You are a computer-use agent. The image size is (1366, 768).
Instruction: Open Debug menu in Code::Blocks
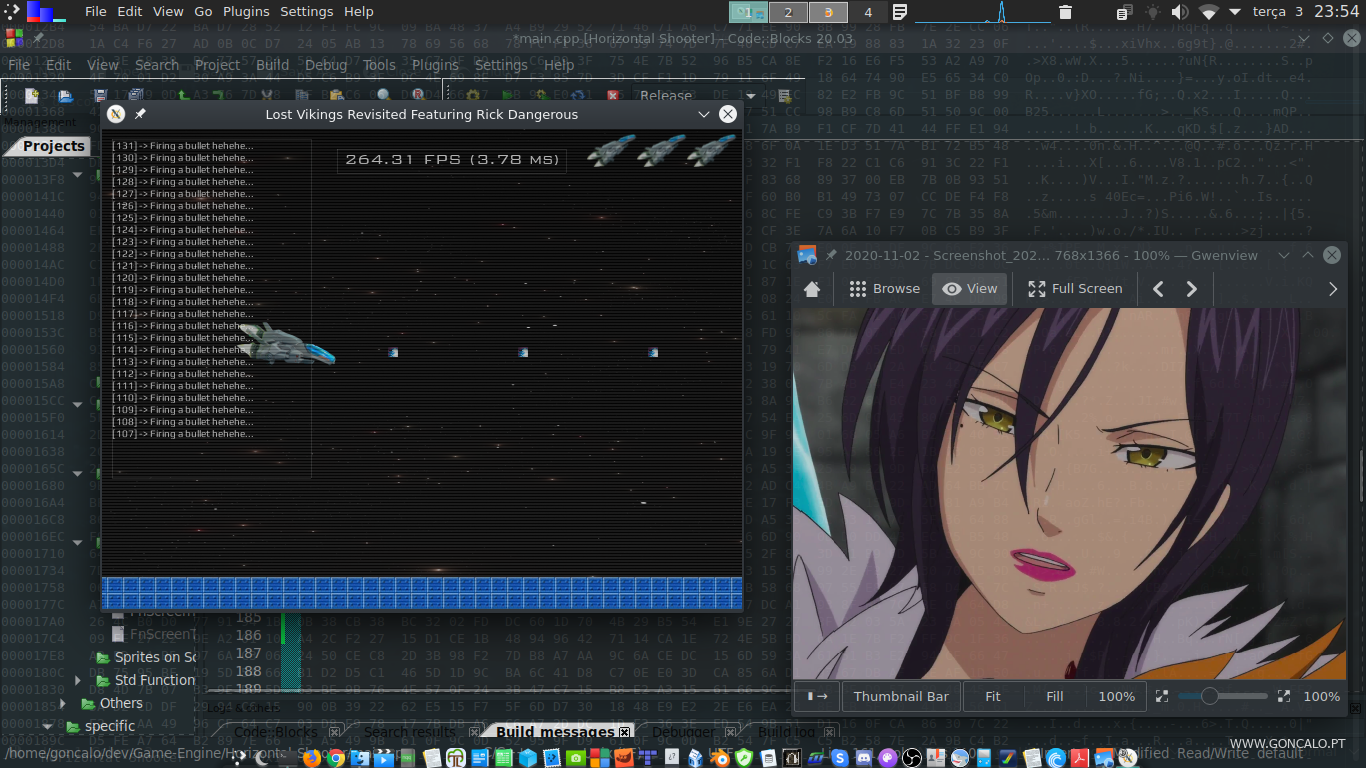coord(326,65)
